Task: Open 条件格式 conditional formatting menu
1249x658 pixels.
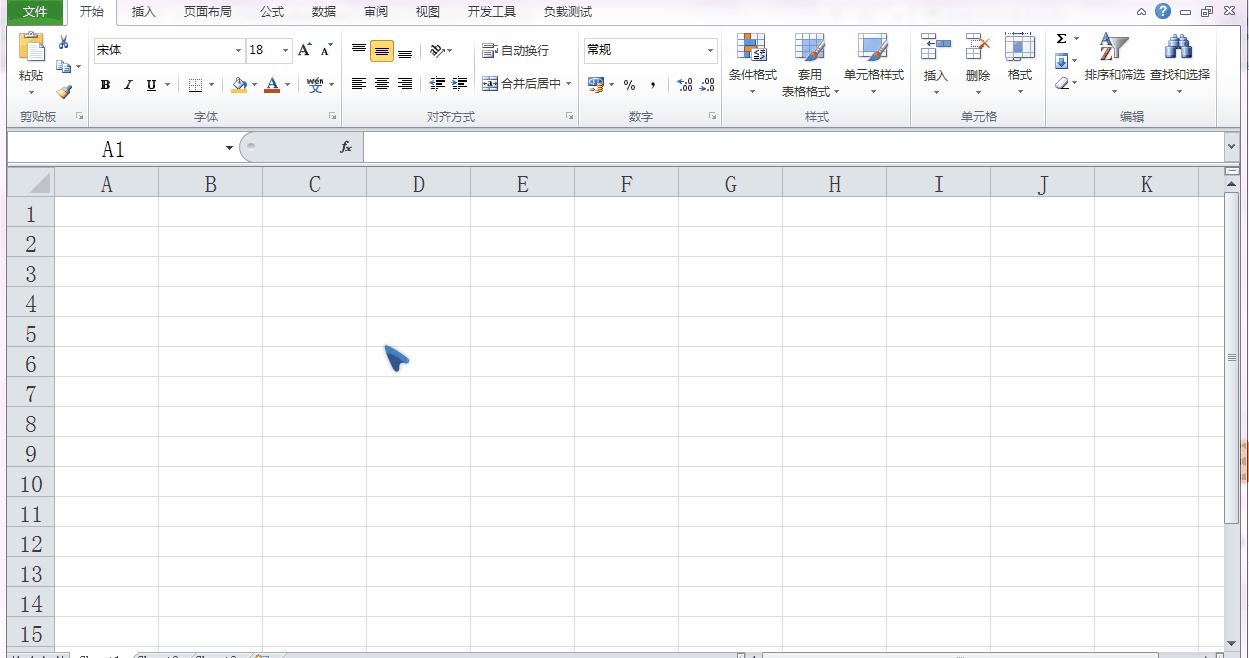Action: point(752,64)
